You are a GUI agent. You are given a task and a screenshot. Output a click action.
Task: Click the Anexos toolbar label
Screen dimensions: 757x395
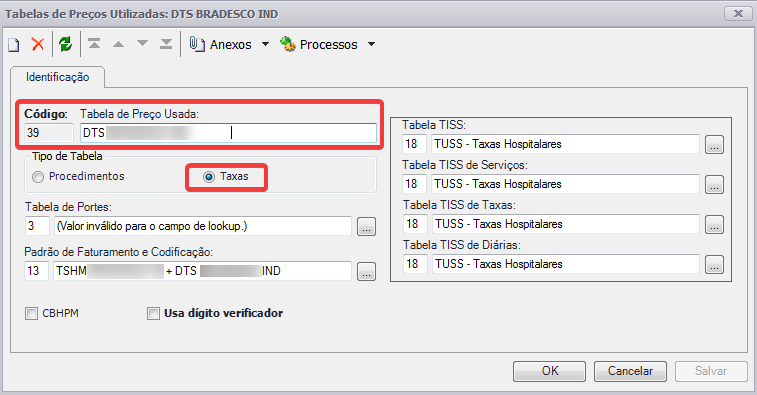pos(231,45)
